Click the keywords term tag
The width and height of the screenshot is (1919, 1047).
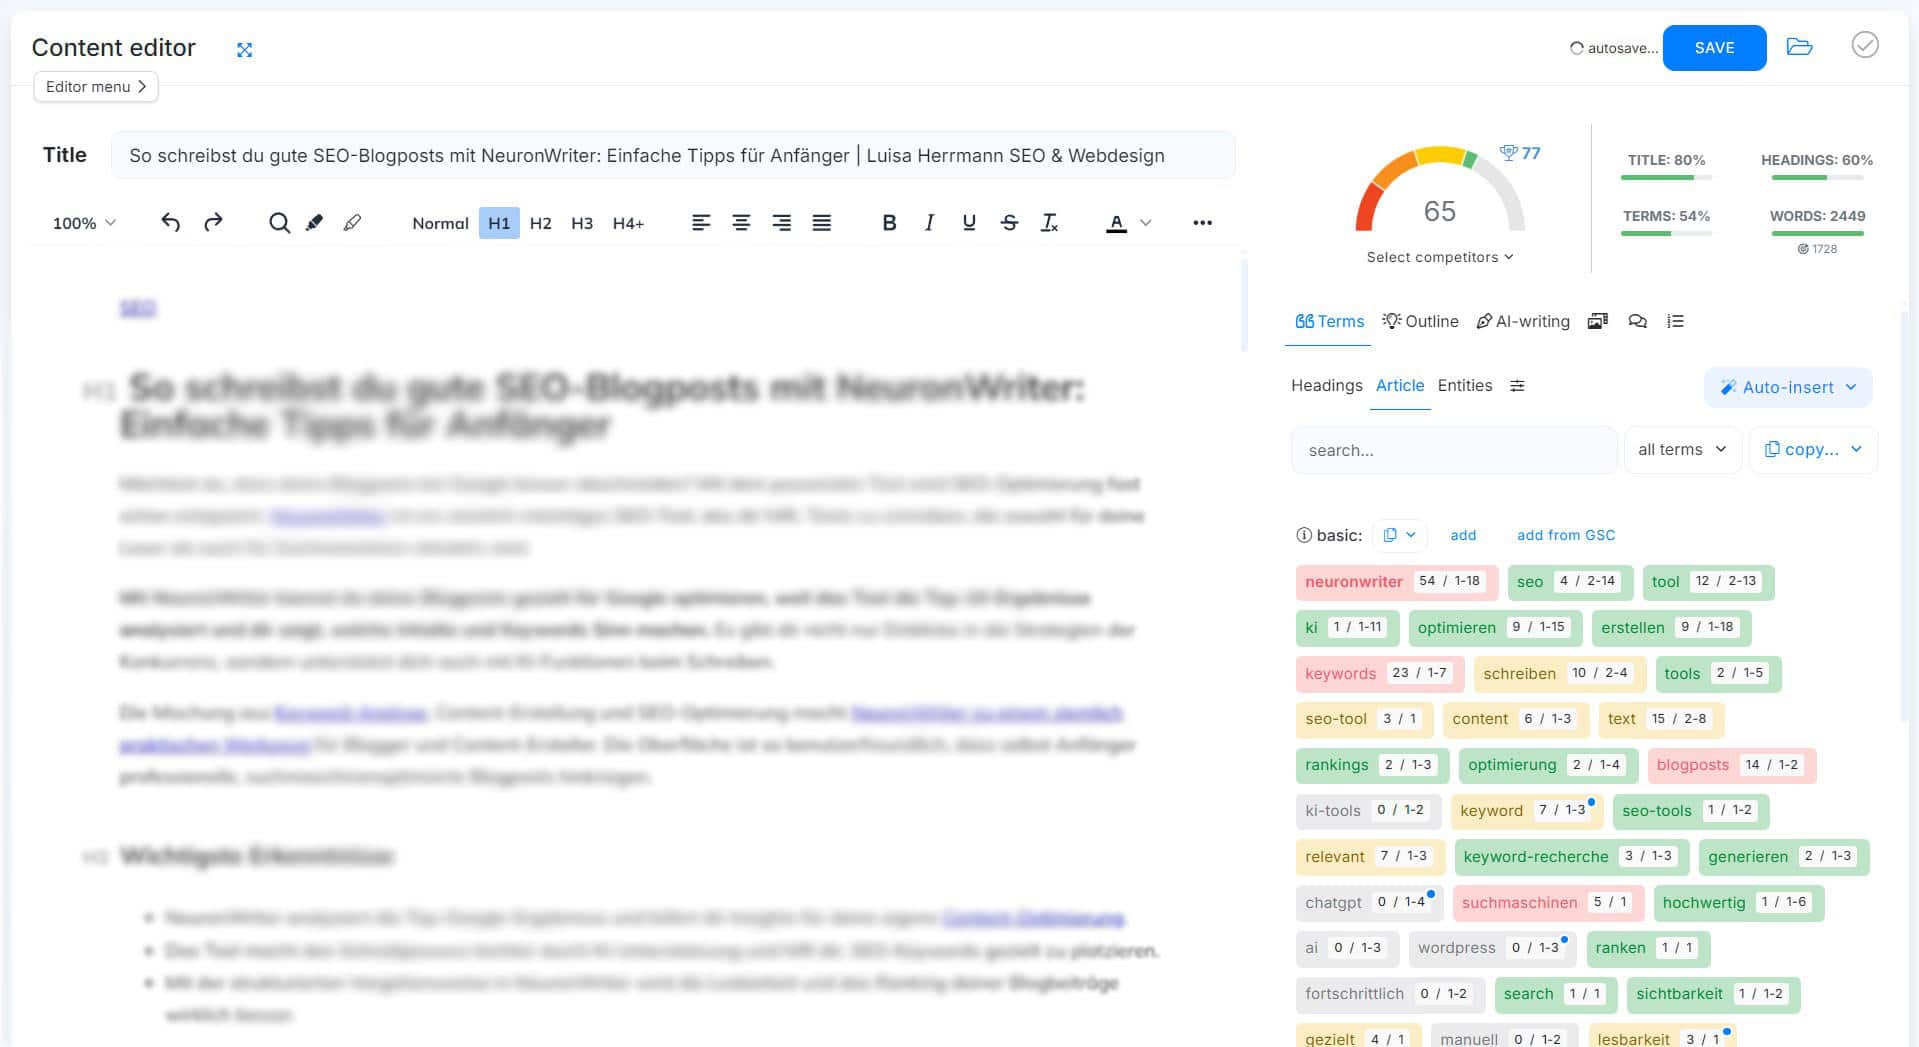pos(1379,674)
